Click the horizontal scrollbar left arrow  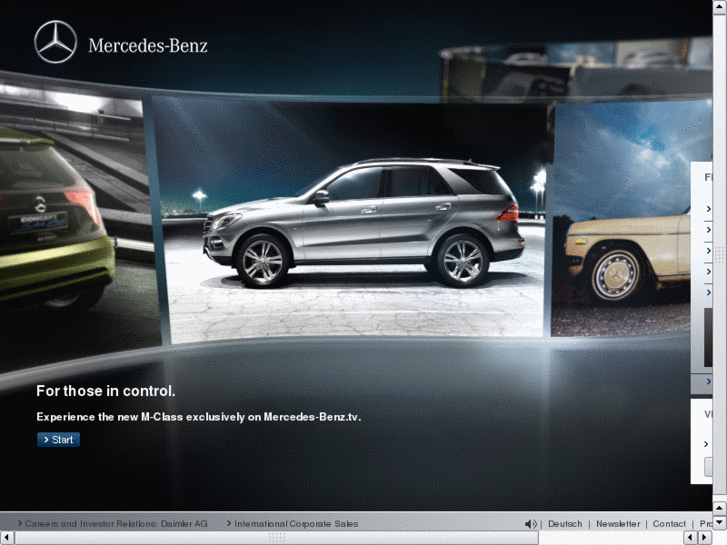[6, 538]
